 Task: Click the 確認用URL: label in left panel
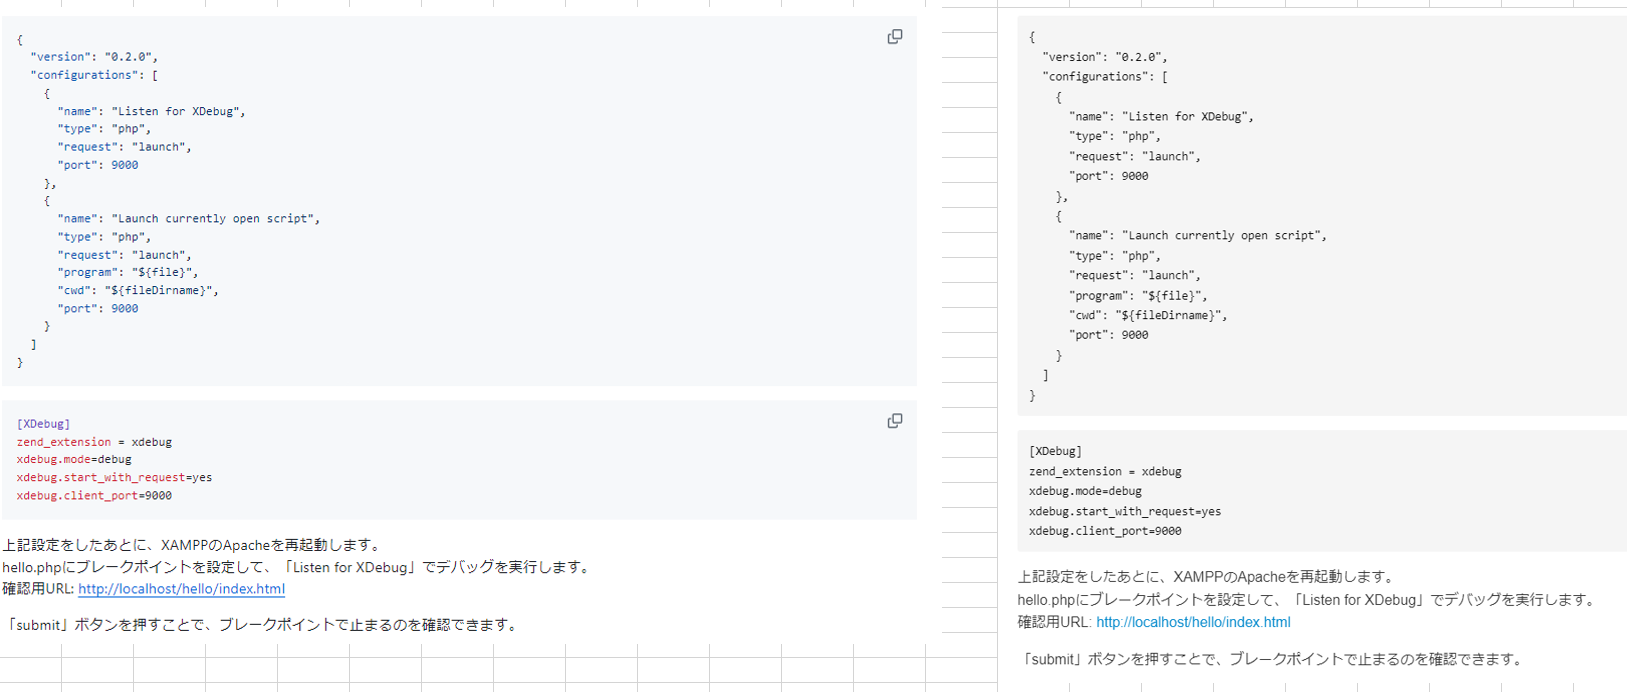tap(38, 589)
